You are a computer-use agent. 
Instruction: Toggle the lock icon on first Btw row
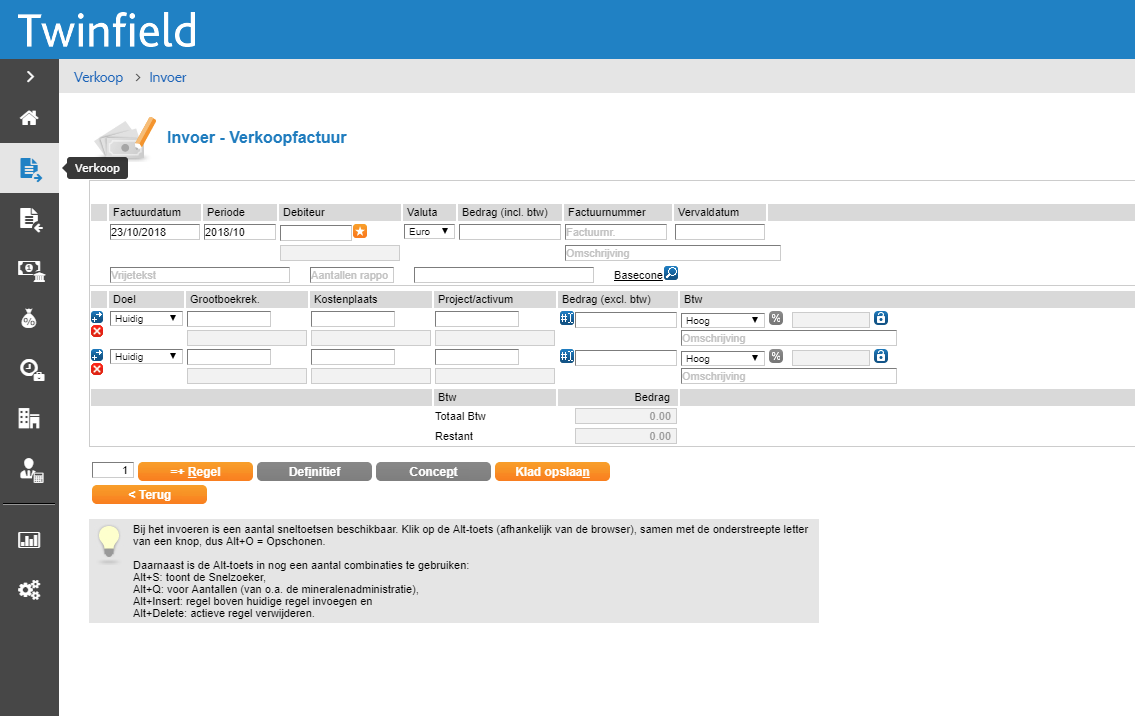click(880, 319)
